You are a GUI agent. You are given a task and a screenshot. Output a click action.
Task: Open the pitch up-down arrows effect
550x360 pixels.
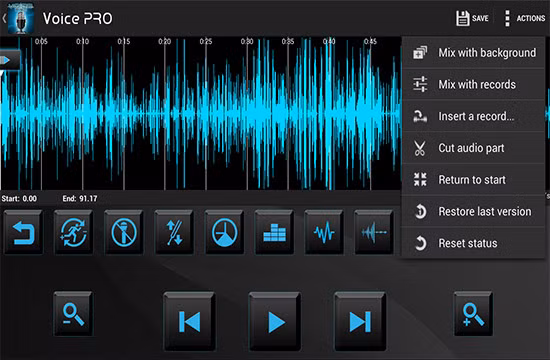174,232
